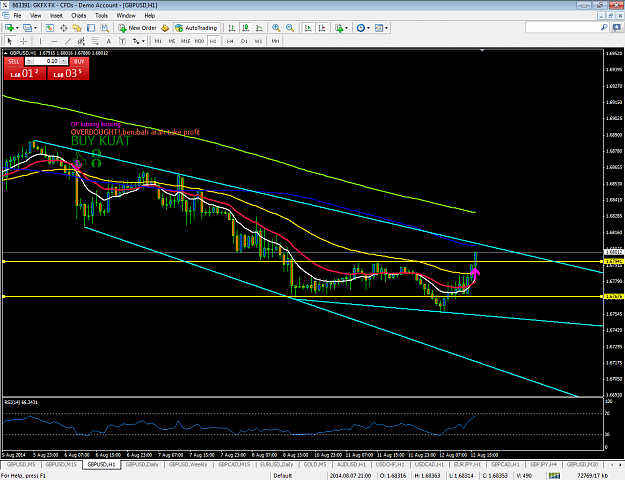Switch timeframe to H4
The height and width of the screenshot is (480, 625).
(230, 41)
